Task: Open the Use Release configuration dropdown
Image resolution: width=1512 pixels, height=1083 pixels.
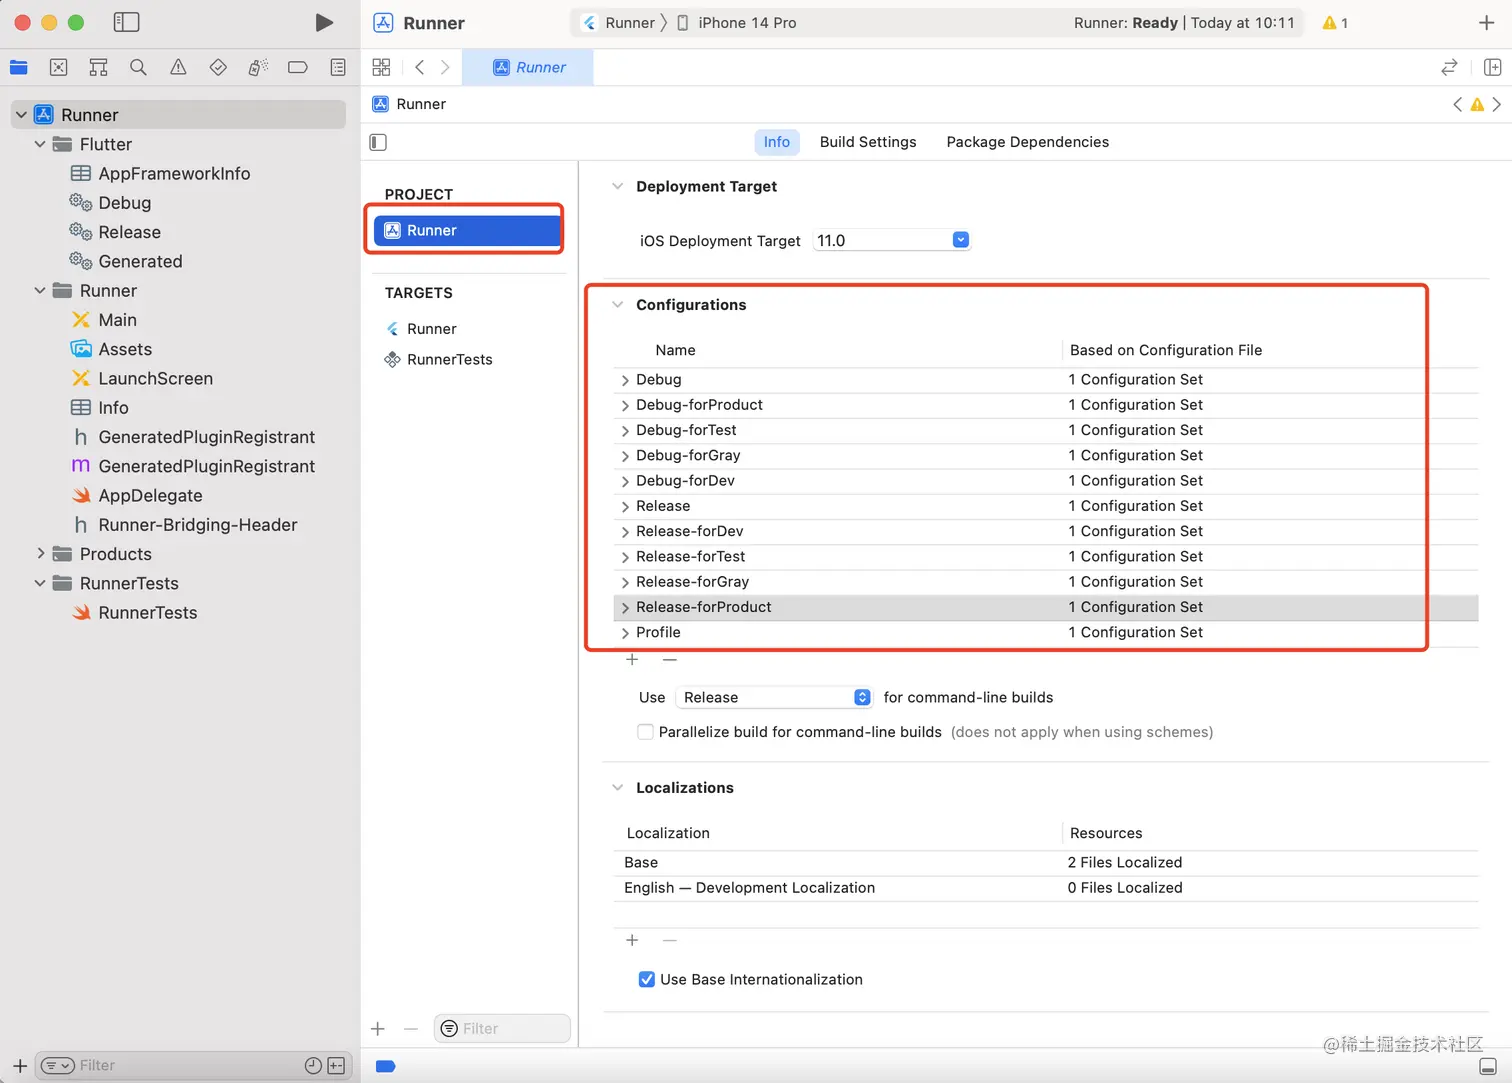Action: click(774, 697)
